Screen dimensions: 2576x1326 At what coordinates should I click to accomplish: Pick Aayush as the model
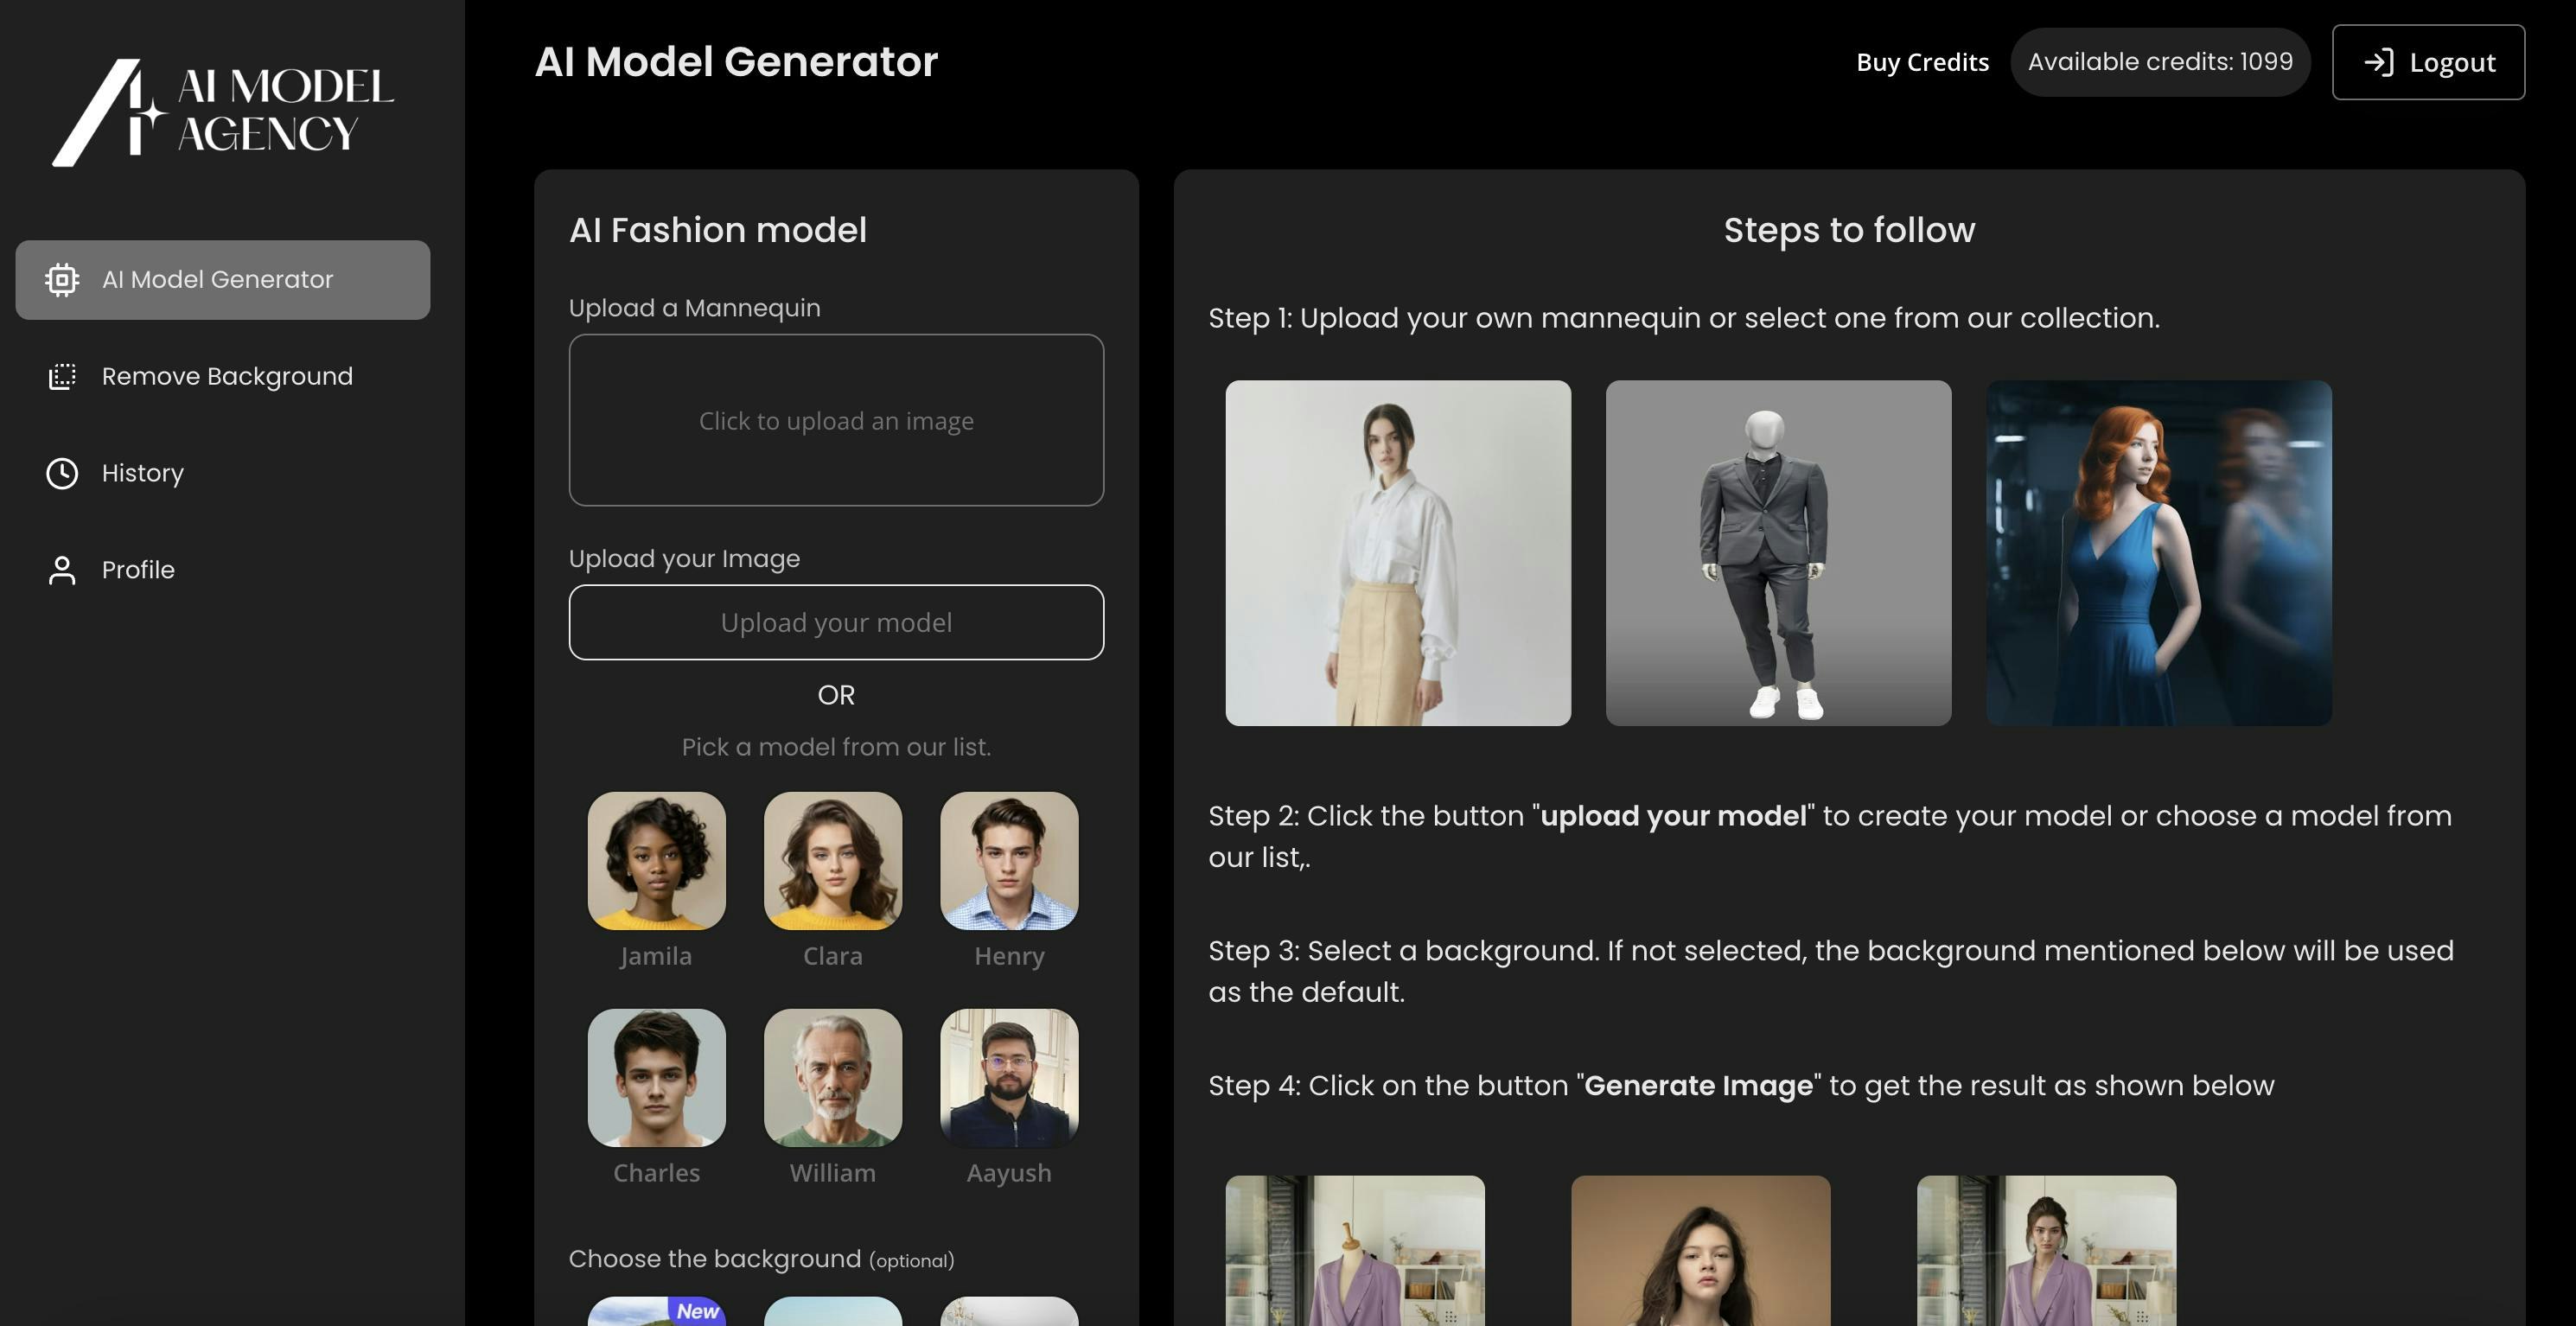point(1008,1078)
